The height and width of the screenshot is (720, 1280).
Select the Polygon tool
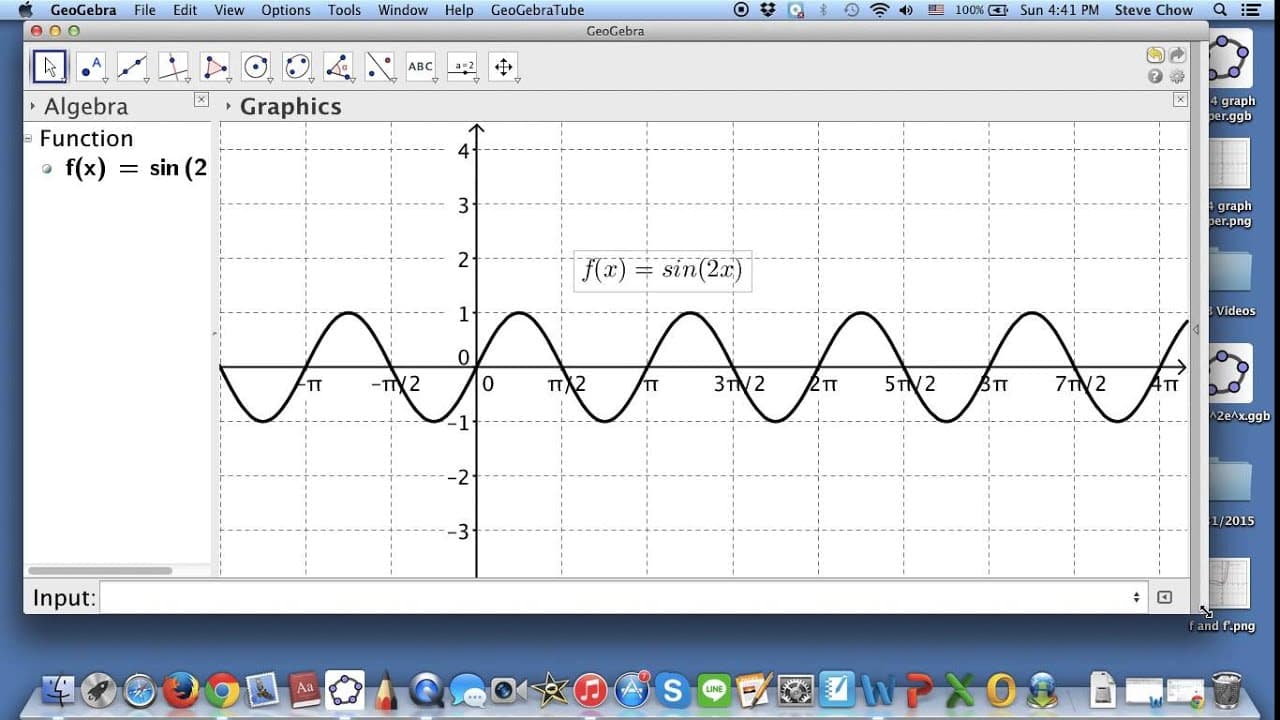(x=215, y=67)
